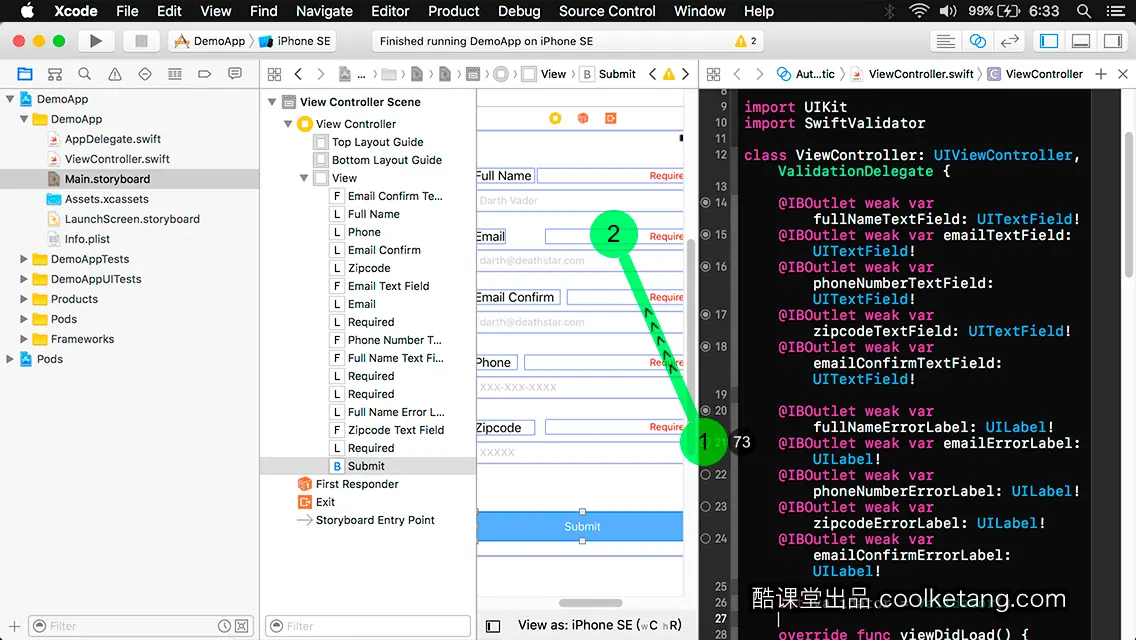Click the canvas horizontal scrollbar
The width and height of the screenshot is (1136, 640).
pos(590,603)
